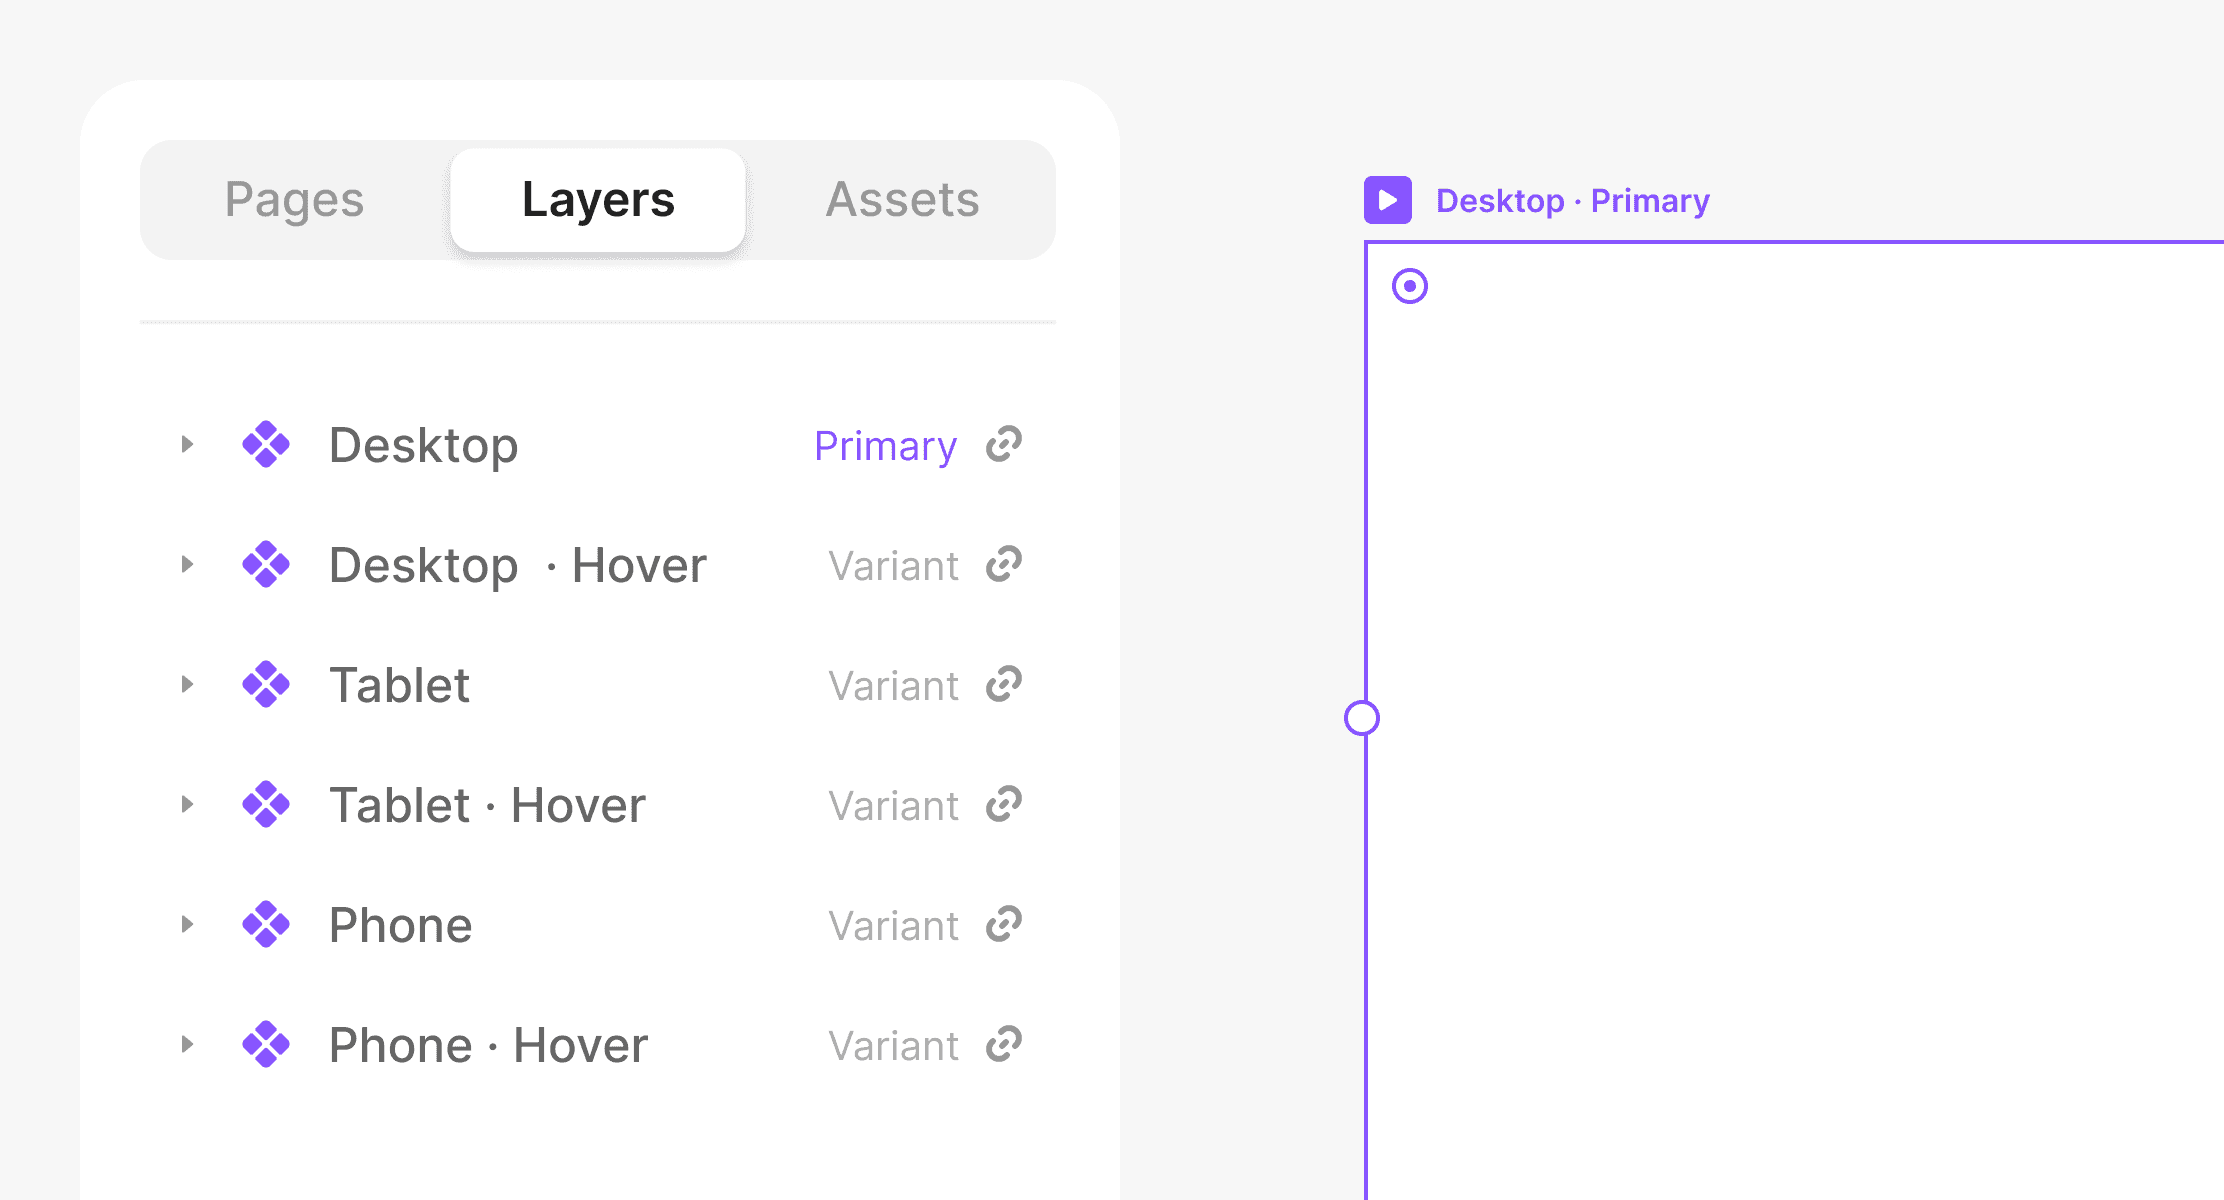Expand the Desktop · Hover layer

click(187, 564)
